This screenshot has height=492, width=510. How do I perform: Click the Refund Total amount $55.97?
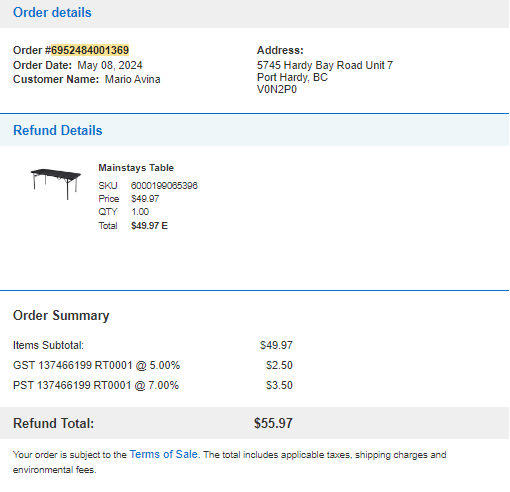[x=273, y=423]
